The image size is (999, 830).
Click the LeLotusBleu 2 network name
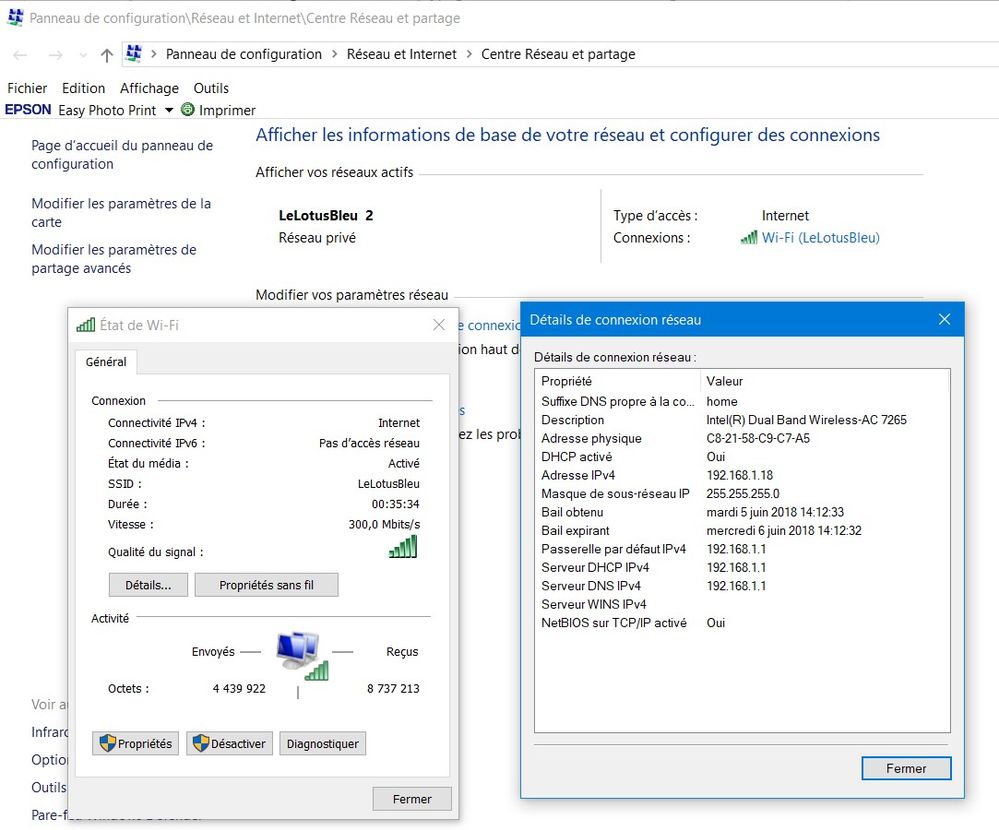coord(326,215)
